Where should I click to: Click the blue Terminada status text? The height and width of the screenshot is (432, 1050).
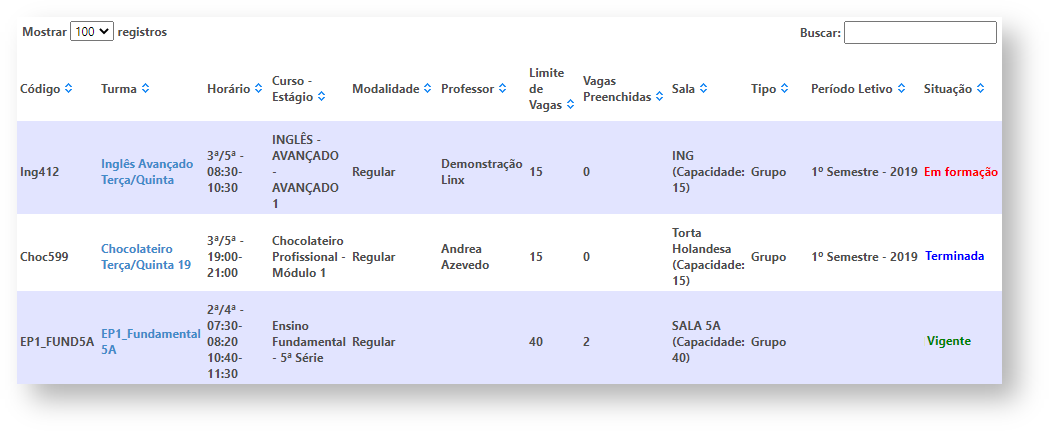[x=954, y=256]
